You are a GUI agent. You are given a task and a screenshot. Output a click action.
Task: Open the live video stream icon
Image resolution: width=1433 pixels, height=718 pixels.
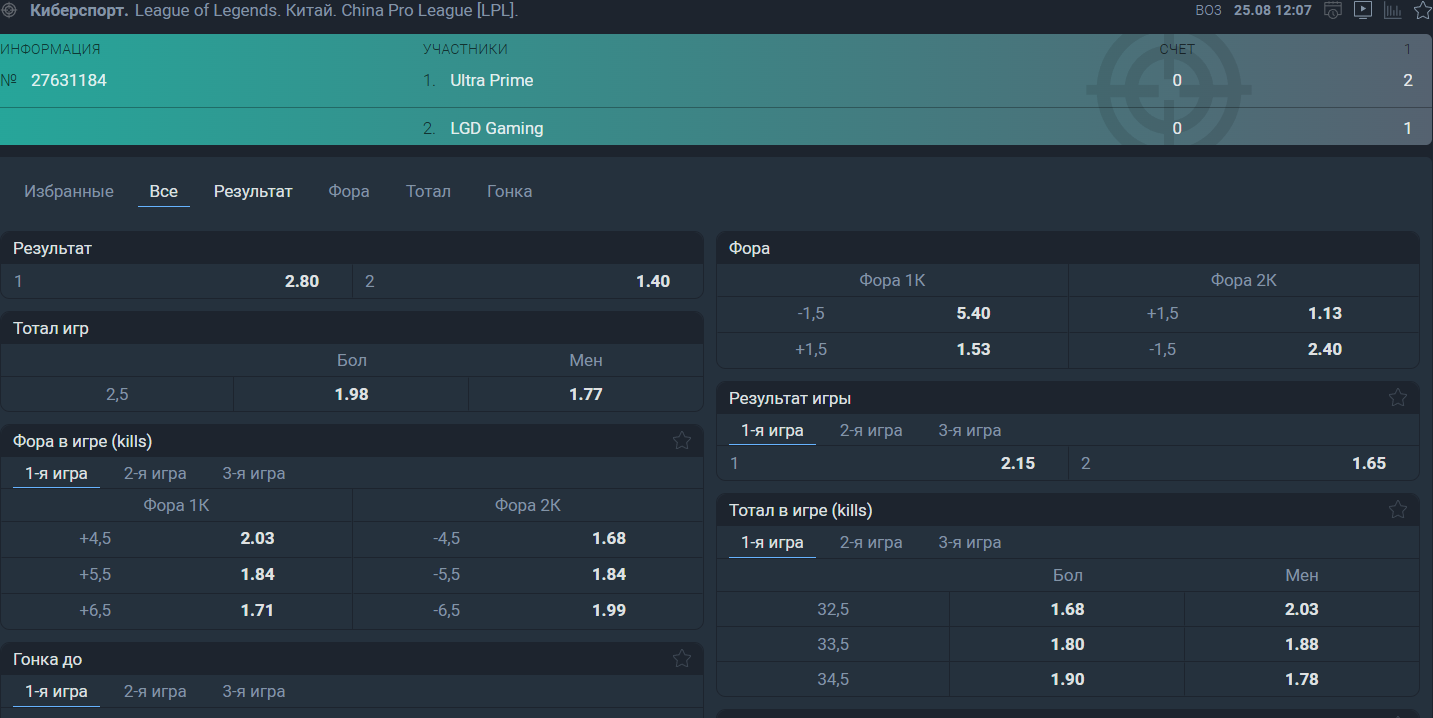pyautogui.click(x=1363, y=10)
